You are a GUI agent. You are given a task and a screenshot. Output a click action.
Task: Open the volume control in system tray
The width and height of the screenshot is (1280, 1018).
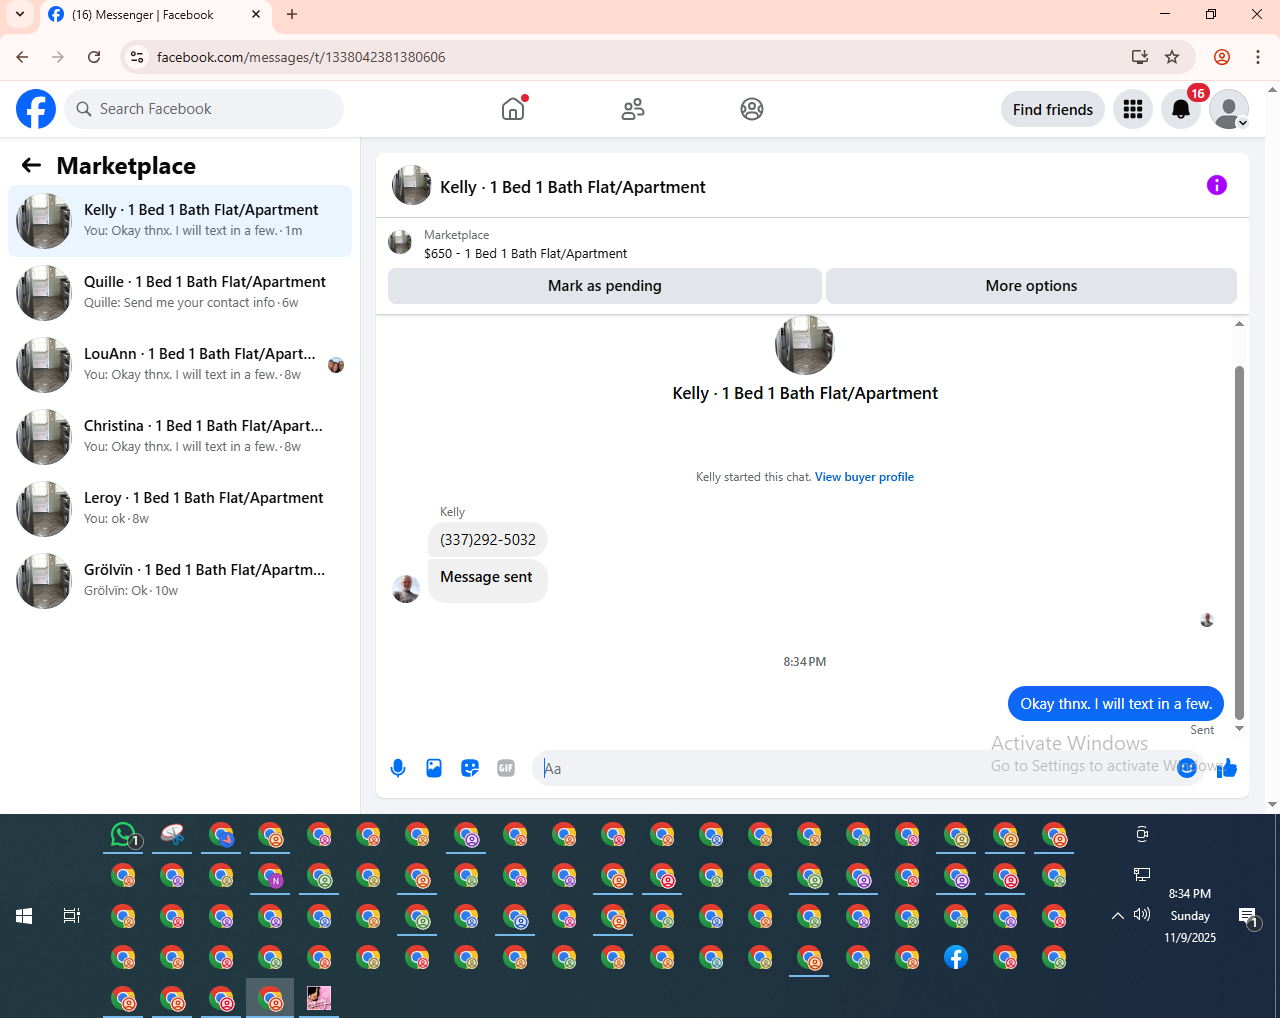pyautogui.click(x=1142, y=915)
